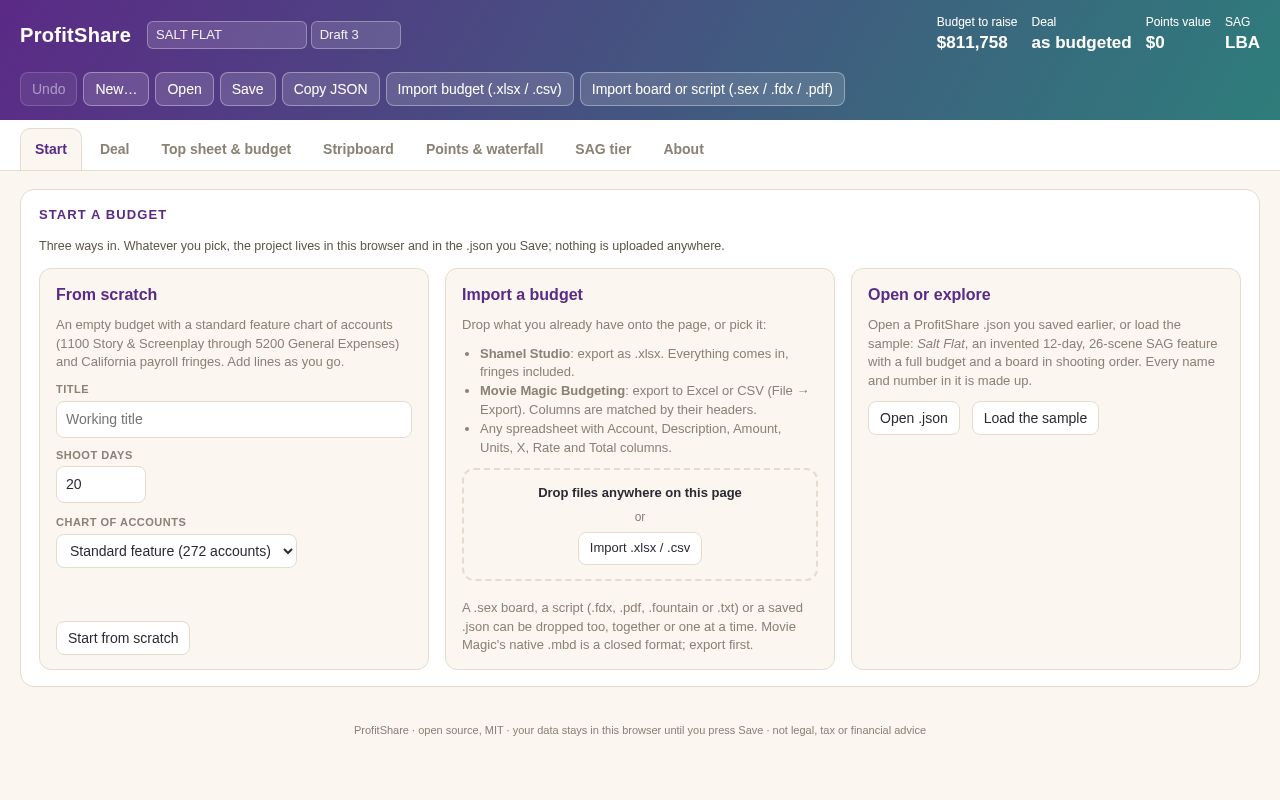Click Start from scratch

(123, 638)
